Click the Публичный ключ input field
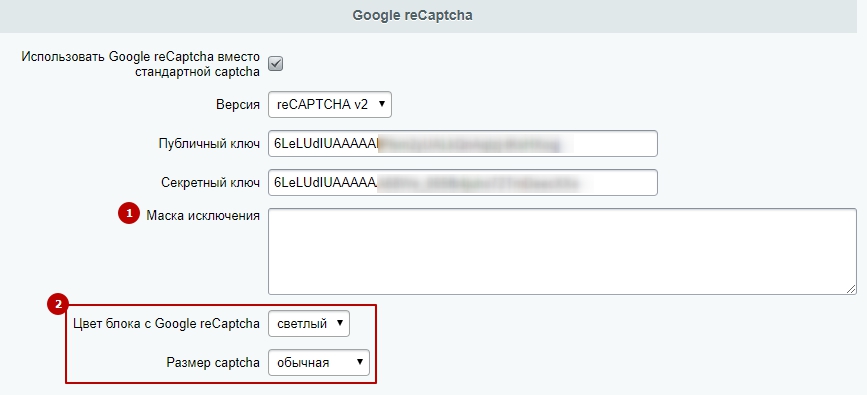Viewport: 867px width, 395px height. pos(463,144)
